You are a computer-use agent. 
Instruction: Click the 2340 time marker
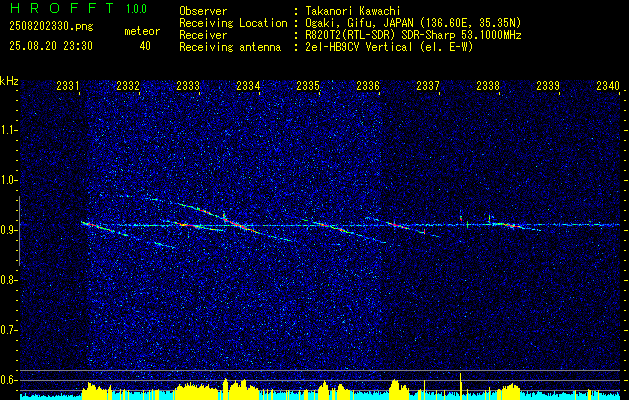(608, 86)
